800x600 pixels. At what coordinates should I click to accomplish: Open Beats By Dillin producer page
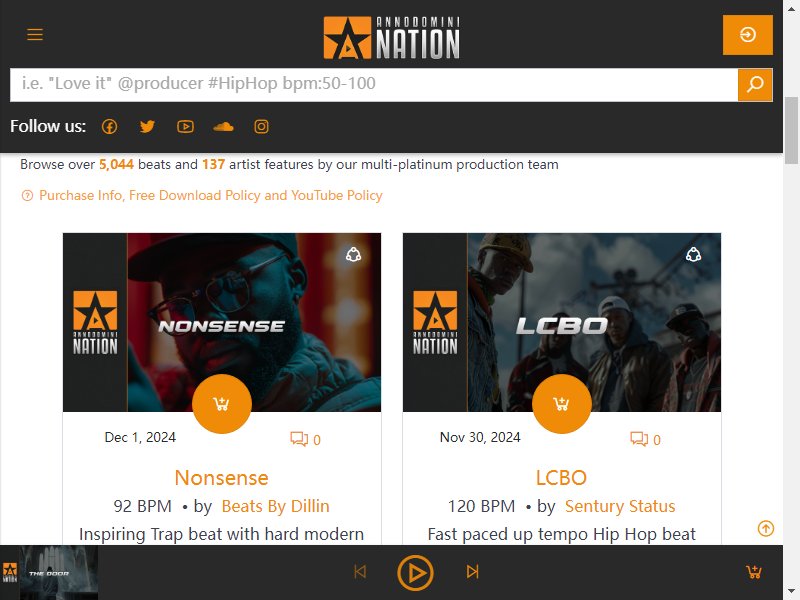(x=276, y=506)
